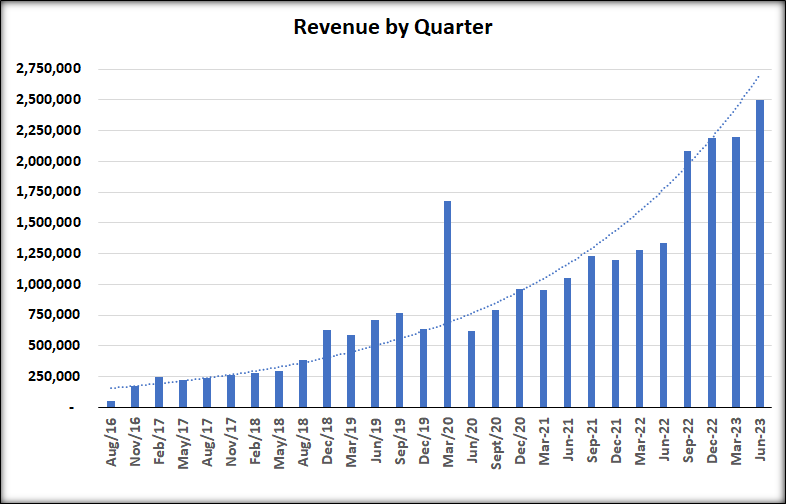This screenshot has width=786, height=504.
Task: Click the Aug/16 bar
Action: pos(111,404)
